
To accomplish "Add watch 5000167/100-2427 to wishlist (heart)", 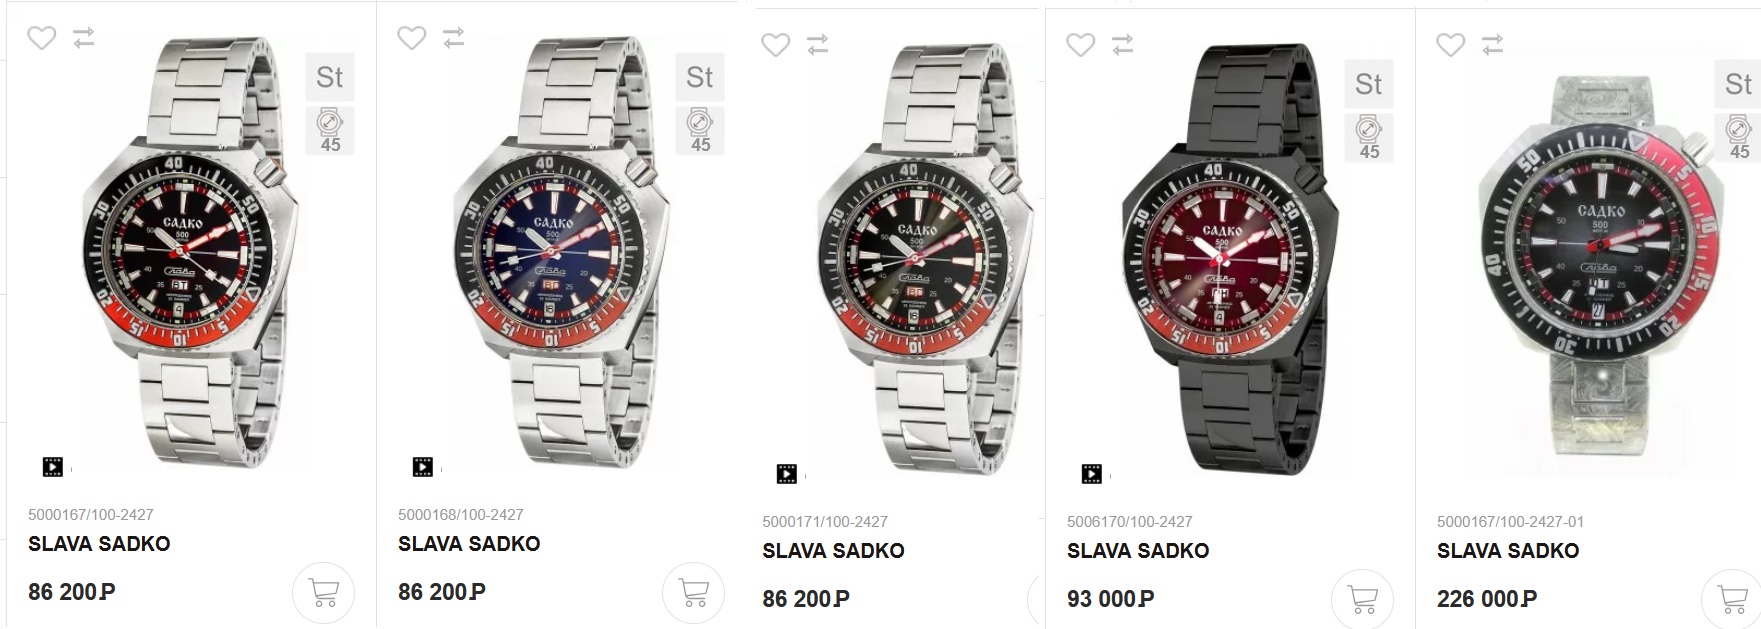I will 41,38.
